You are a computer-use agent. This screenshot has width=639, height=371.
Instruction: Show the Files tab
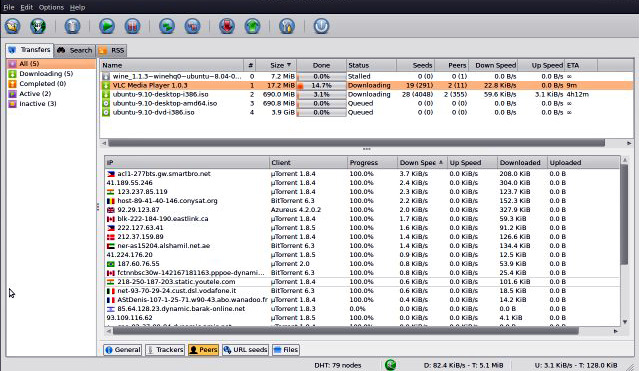tap(286, 349)
